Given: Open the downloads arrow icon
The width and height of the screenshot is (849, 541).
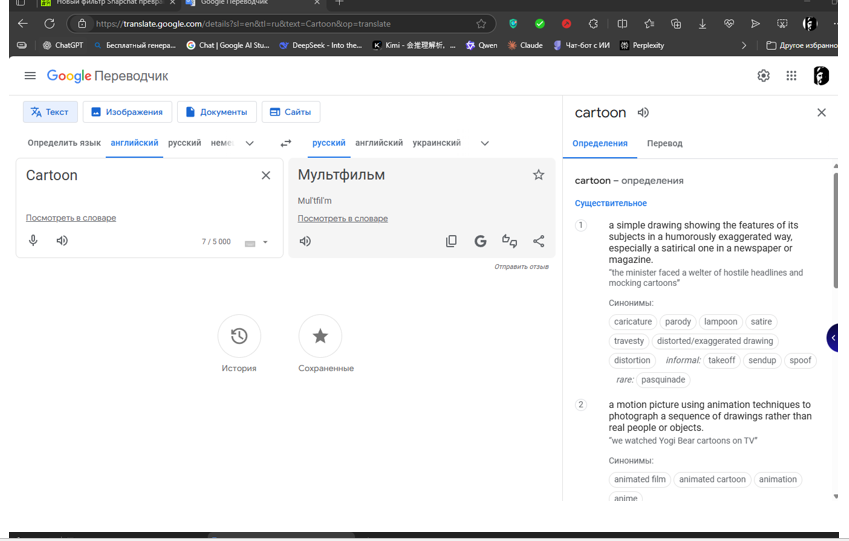Looking at the screenshot, I should point(702,23).
